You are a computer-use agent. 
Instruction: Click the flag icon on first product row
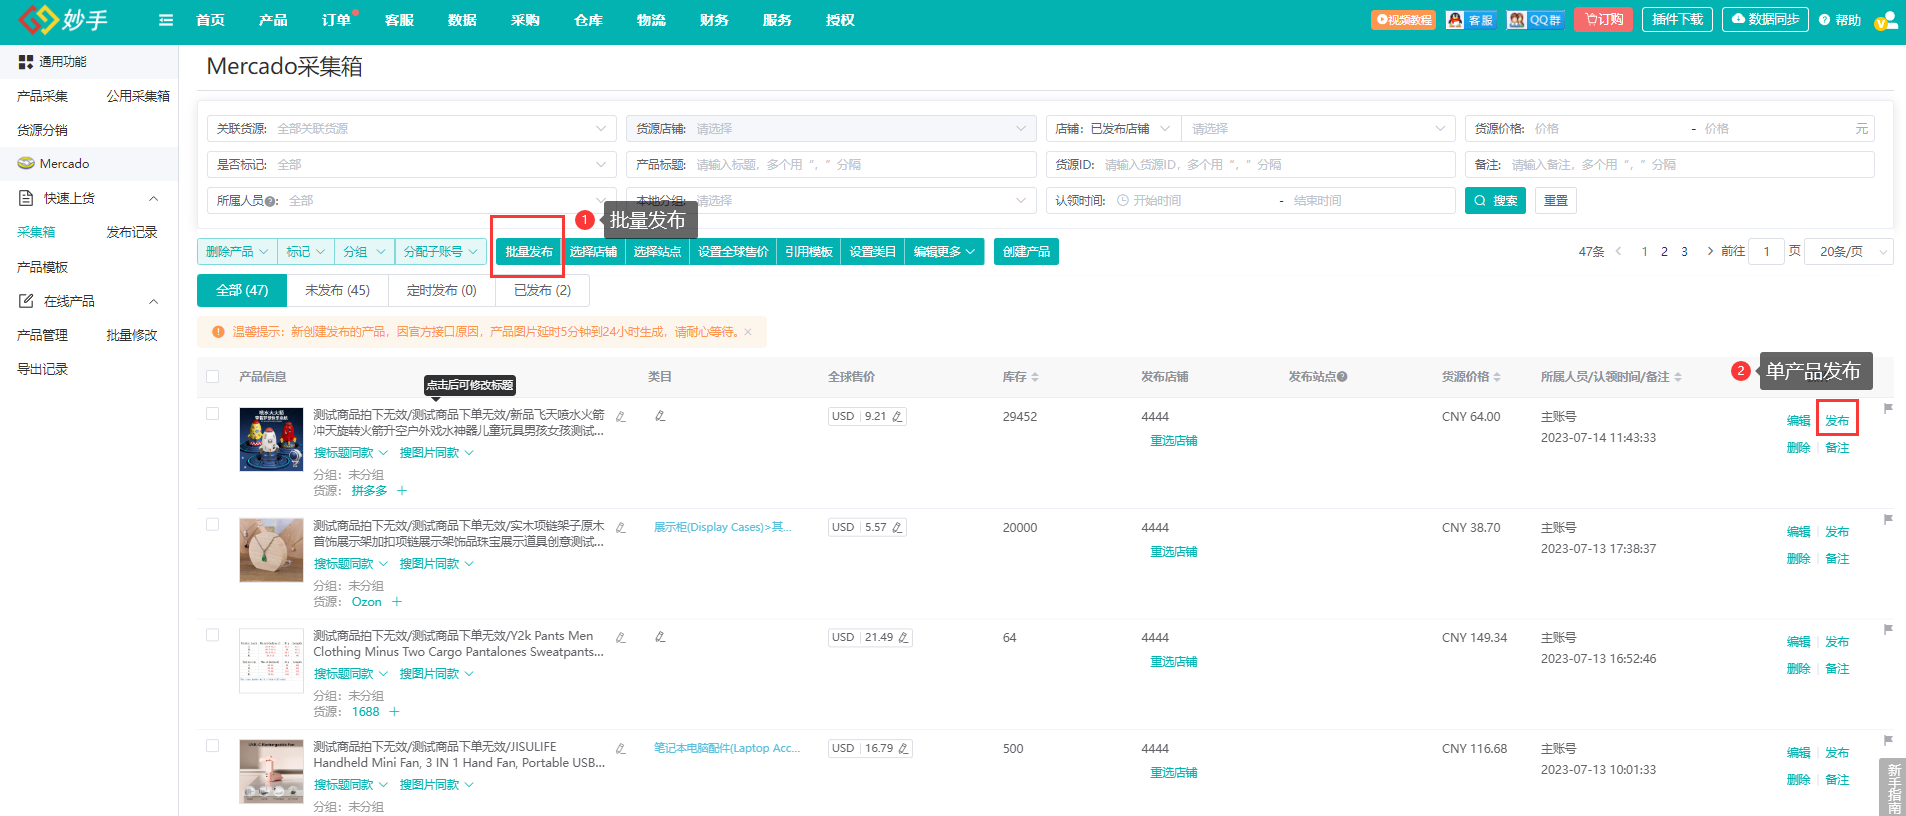(x=1887, y=409)
